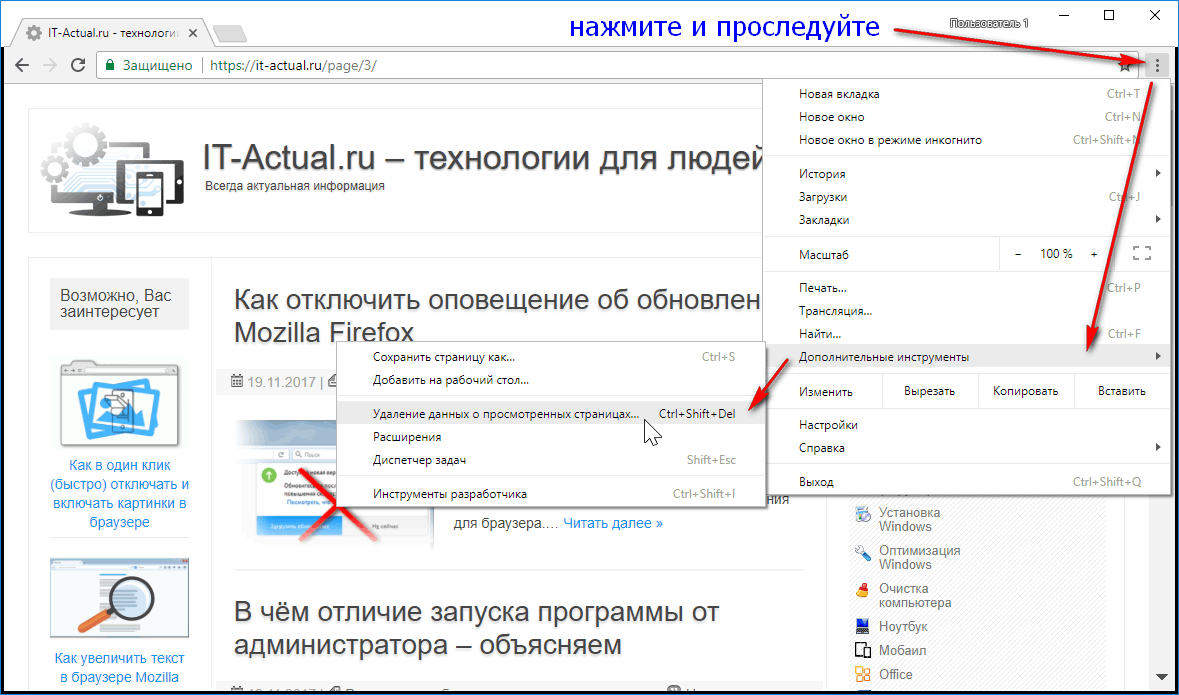Click the Установка Windows category icon

click(x=862, y=514)
